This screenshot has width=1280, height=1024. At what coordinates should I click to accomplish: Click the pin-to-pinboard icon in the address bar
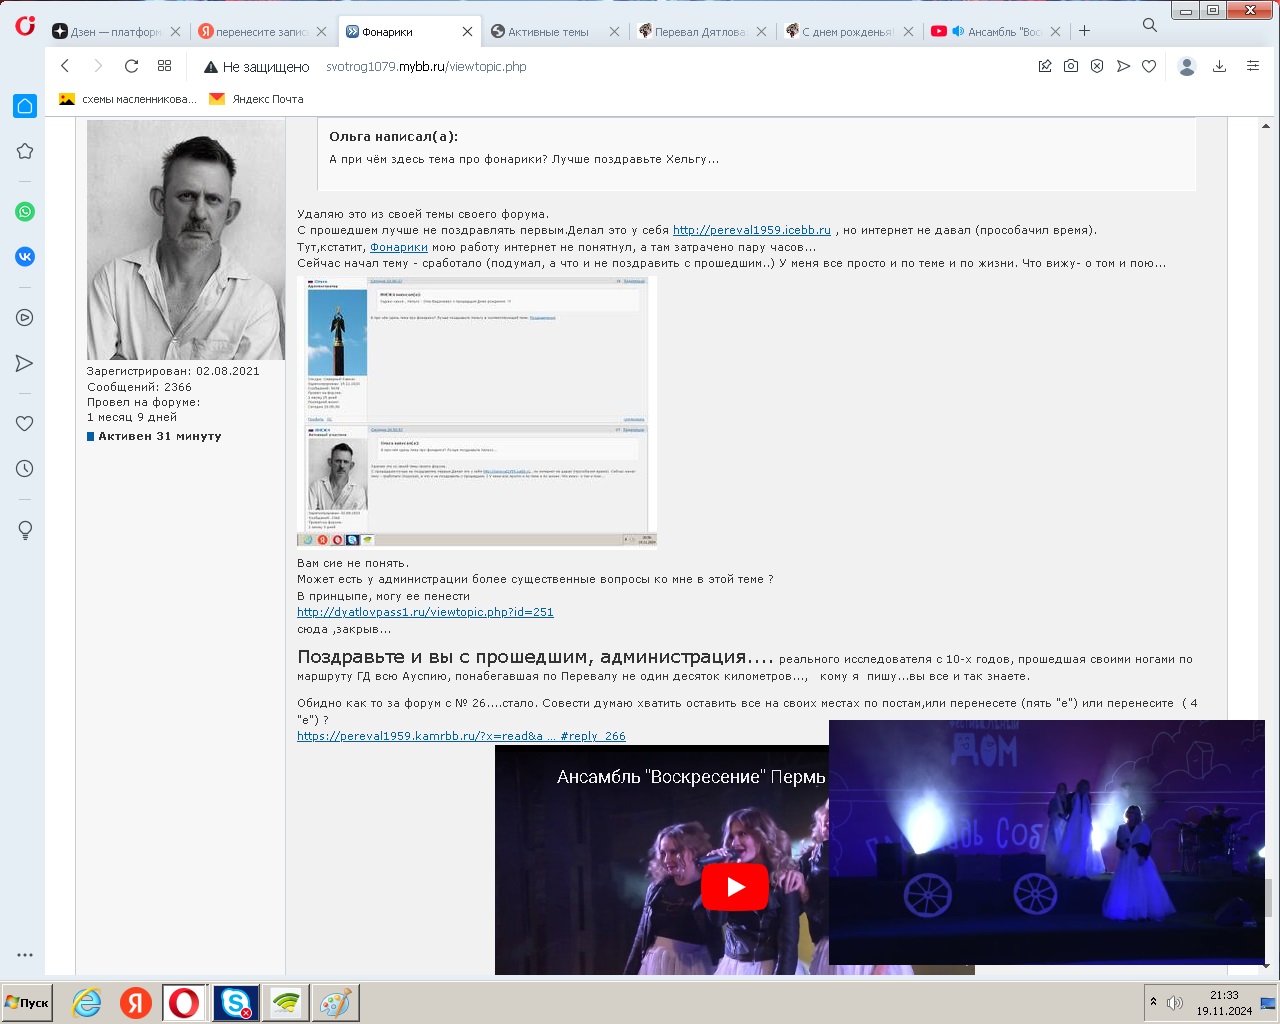(1045, 66)
